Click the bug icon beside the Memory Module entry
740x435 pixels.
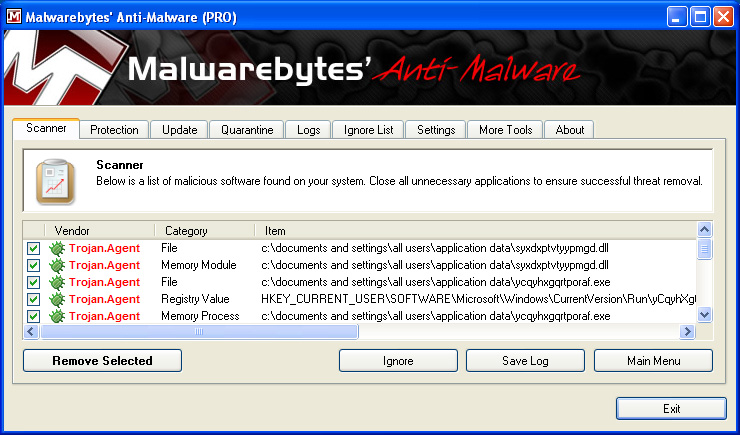(x=57, y=265)
